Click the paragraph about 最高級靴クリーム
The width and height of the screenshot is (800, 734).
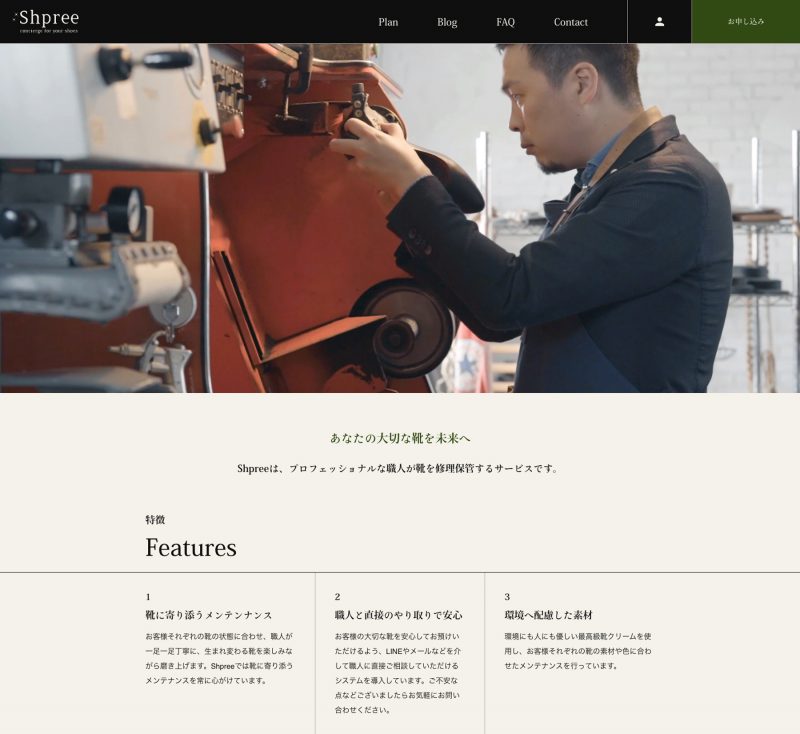pos(578,651)
